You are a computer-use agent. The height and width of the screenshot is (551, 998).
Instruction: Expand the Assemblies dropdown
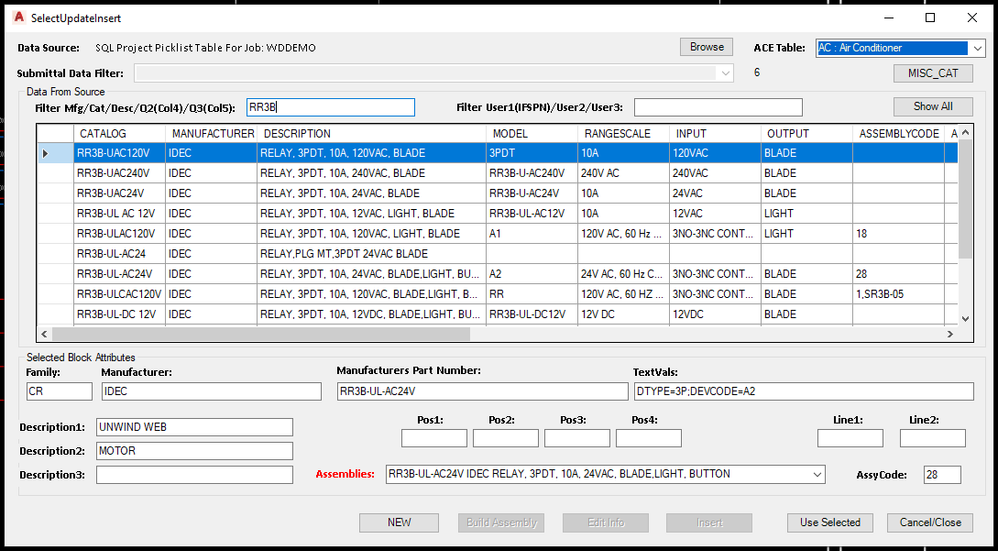pyautogui.click(x=817, y=475)
